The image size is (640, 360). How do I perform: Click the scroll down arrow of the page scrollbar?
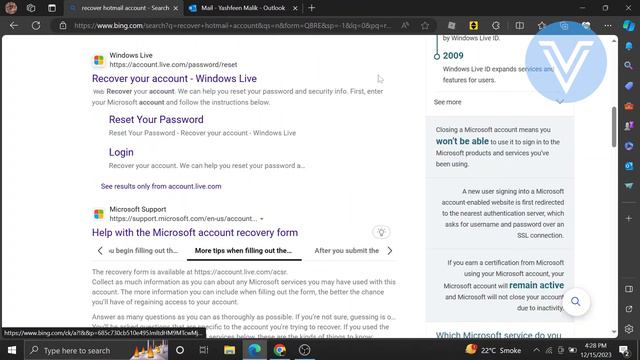(613, 332)
